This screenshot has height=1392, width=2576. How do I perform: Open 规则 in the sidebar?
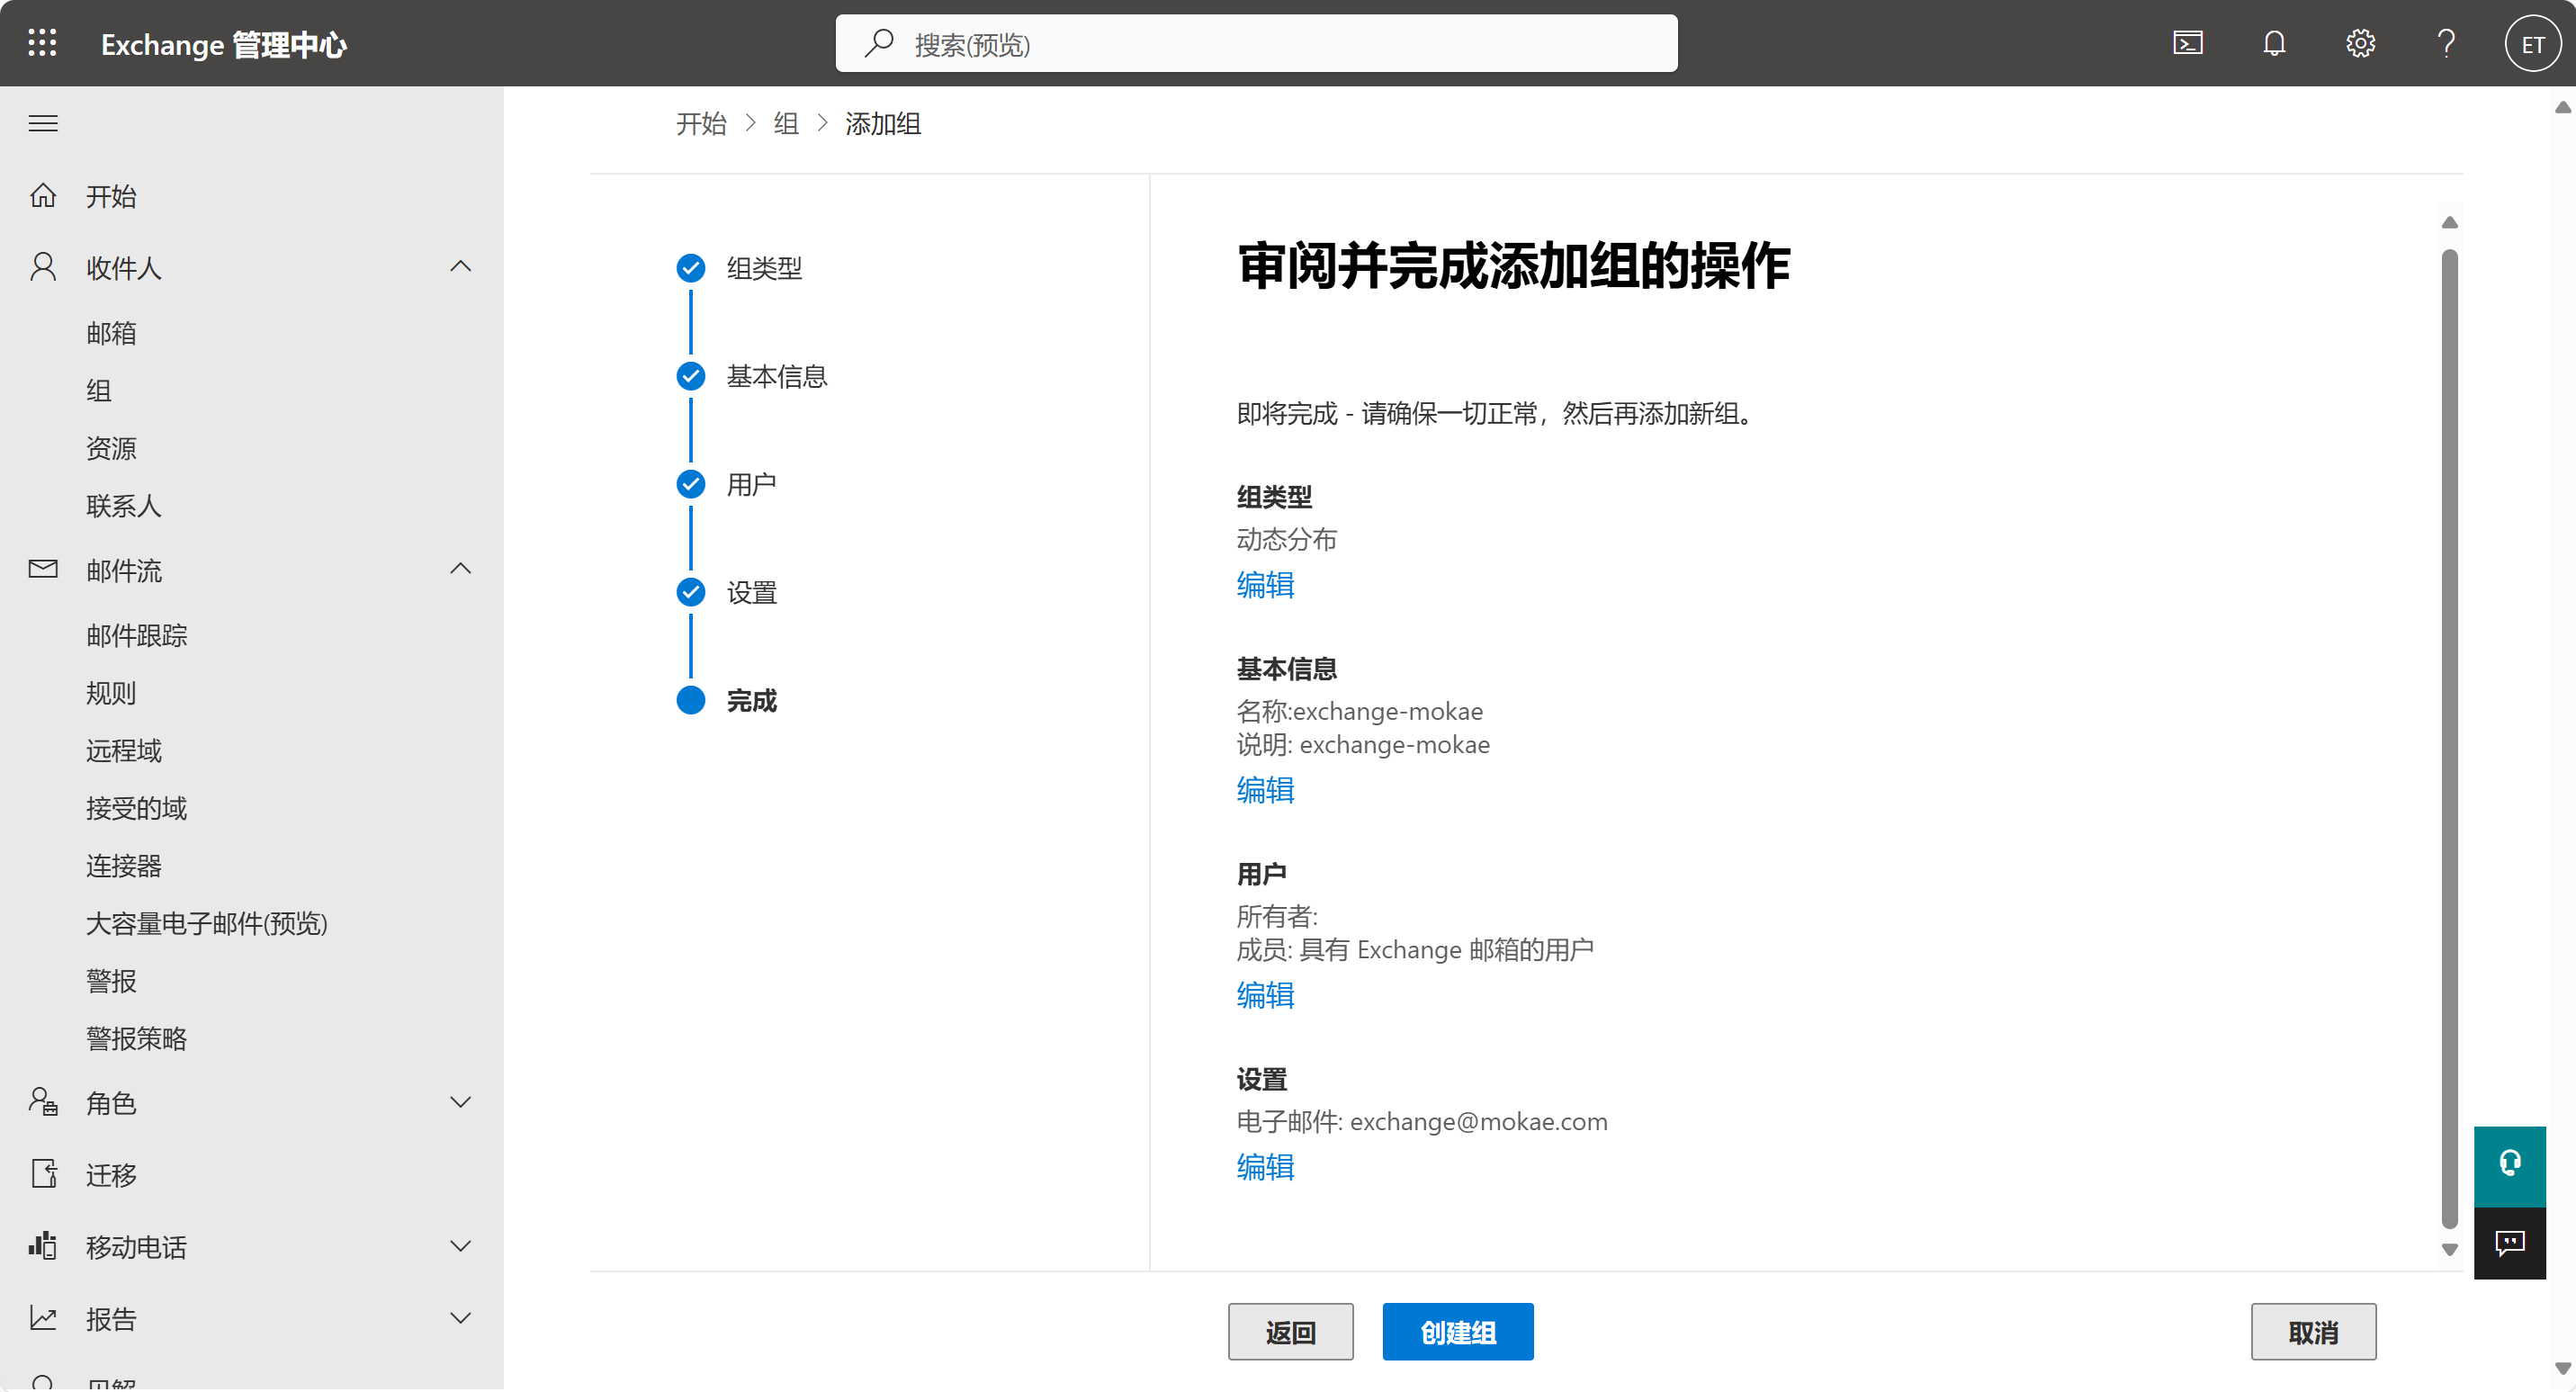click(x=111, y=693)
